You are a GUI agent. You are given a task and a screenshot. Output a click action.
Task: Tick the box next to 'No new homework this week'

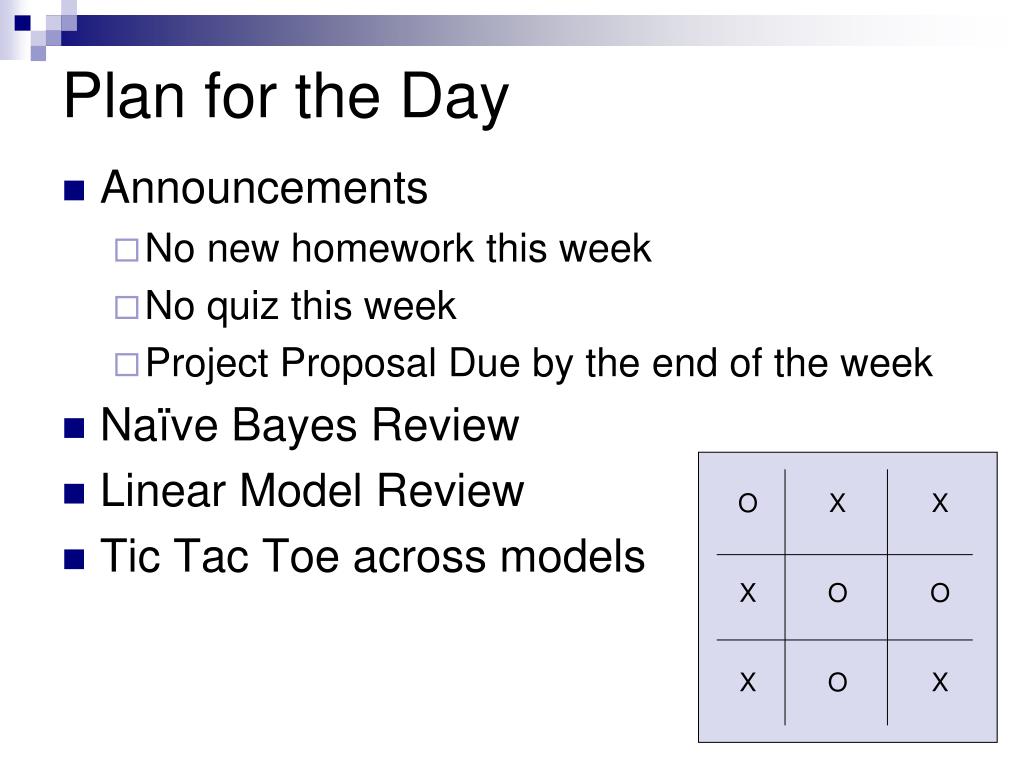126,250
